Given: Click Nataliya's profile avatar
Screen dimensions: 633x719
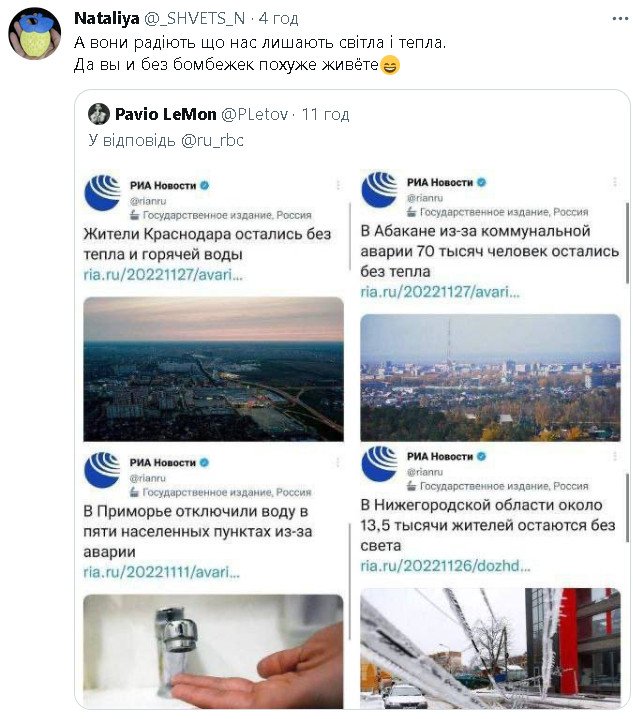Looking at the screenshot, I should pyautogui.click(x=34, y=32).
